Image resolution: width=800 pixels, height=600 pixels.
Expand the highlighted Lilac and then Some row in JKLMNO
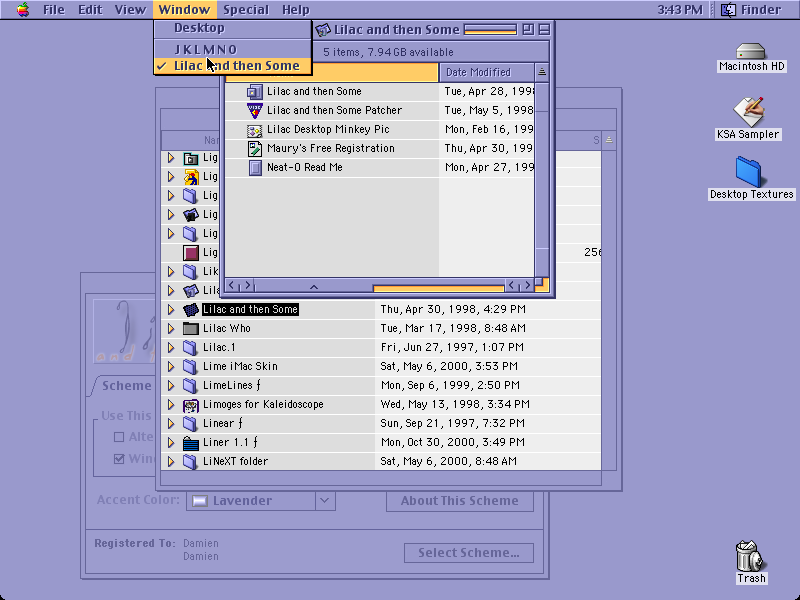pyautogui.click(x=171, y=310)
